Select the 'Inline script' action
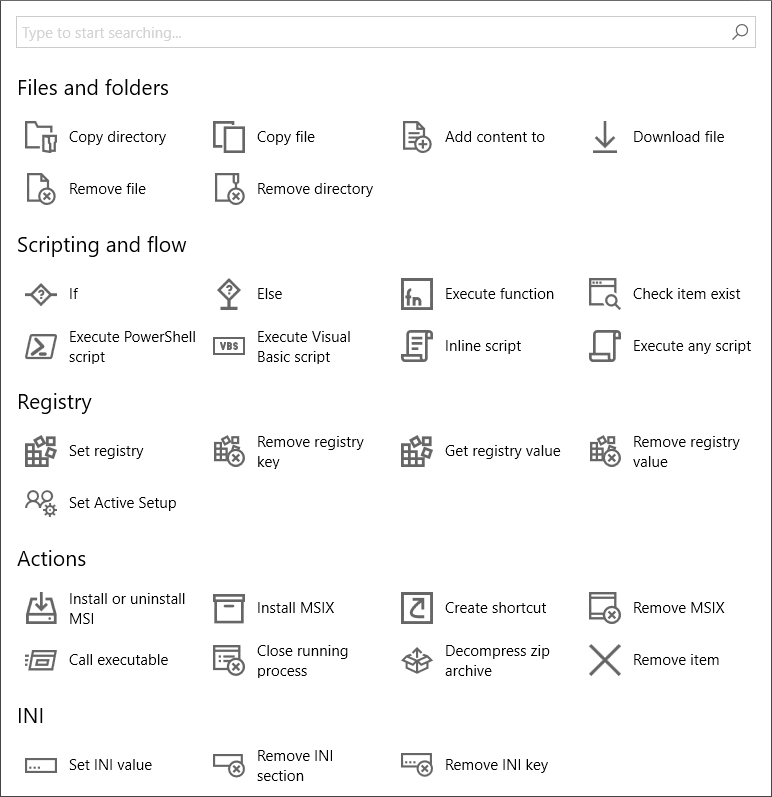Viewport: 772px width, 797px height. (x=483, y=346)
